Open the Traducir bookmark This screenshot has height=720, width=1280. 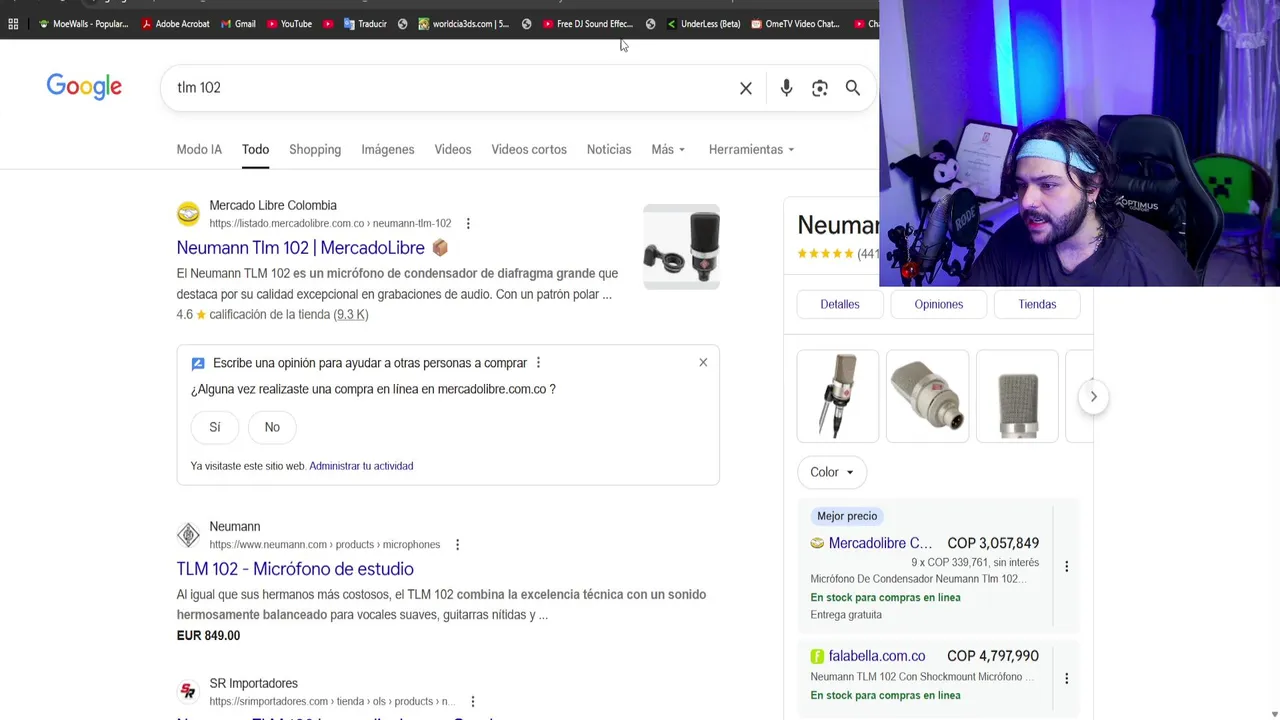point(365,24)
